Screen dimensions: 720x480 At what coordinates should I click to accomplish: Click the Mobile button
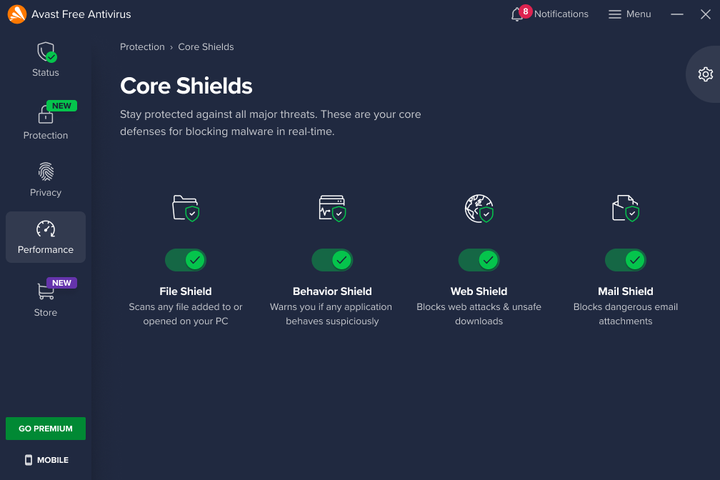pyautogui.click(x=45, y=460)
